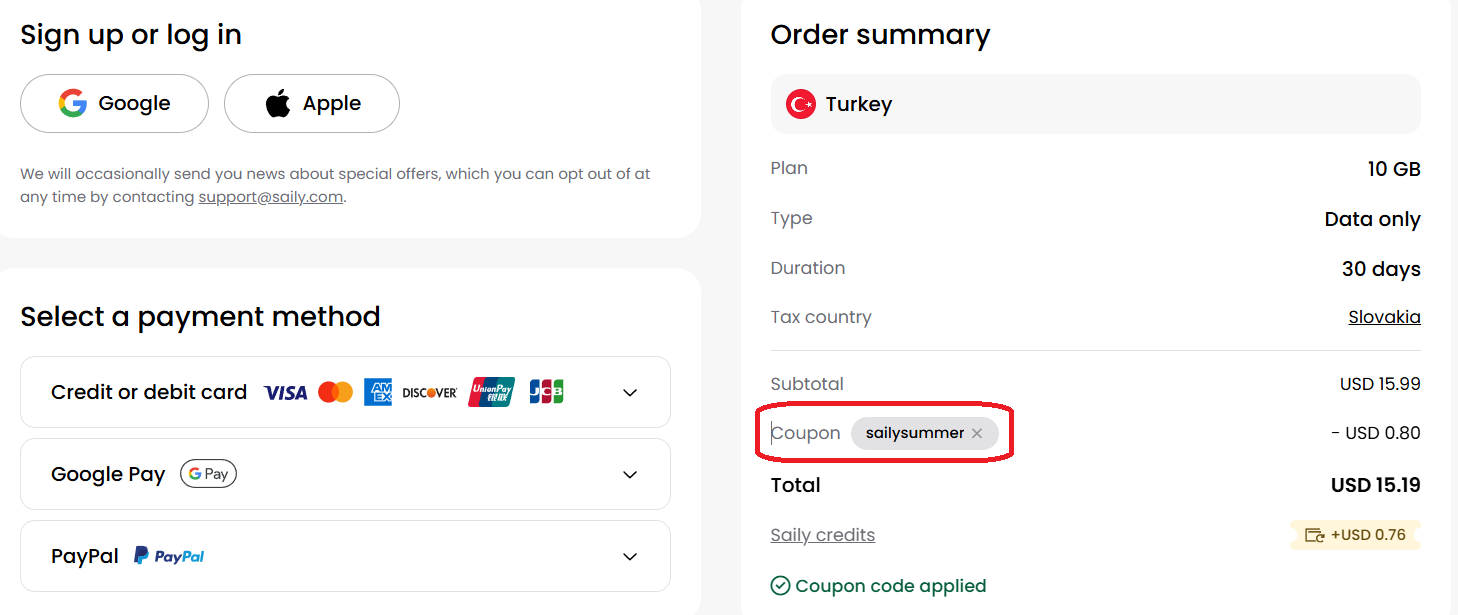Open the support@saily.com email link

pos(270,197)
